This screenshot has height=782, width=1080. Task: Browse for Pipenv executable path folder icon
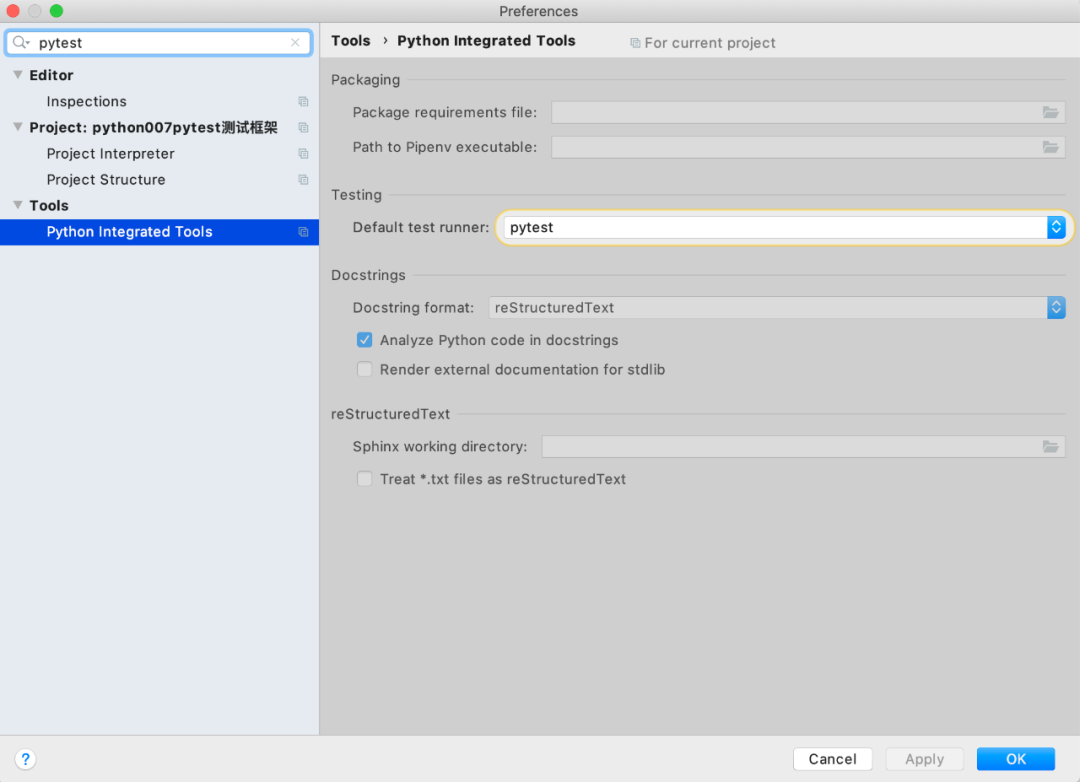pos(1050,147)
